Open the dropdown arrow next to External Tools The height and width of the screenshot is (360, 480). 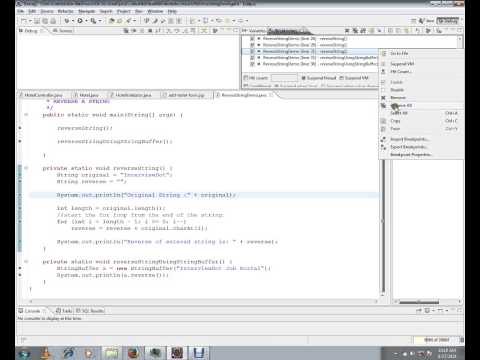100,21
